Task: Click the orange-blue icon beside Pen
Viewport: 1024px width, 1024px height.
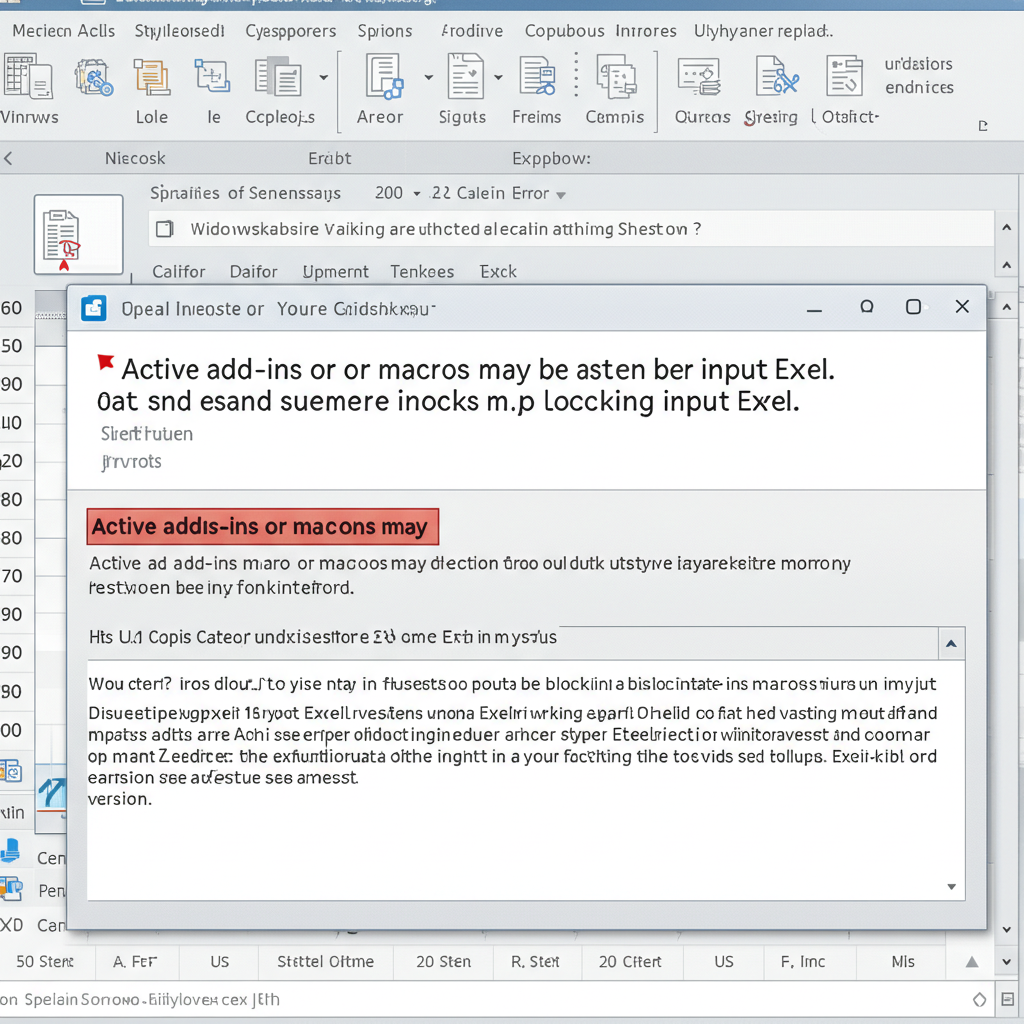Action: (x=11, y=889)
